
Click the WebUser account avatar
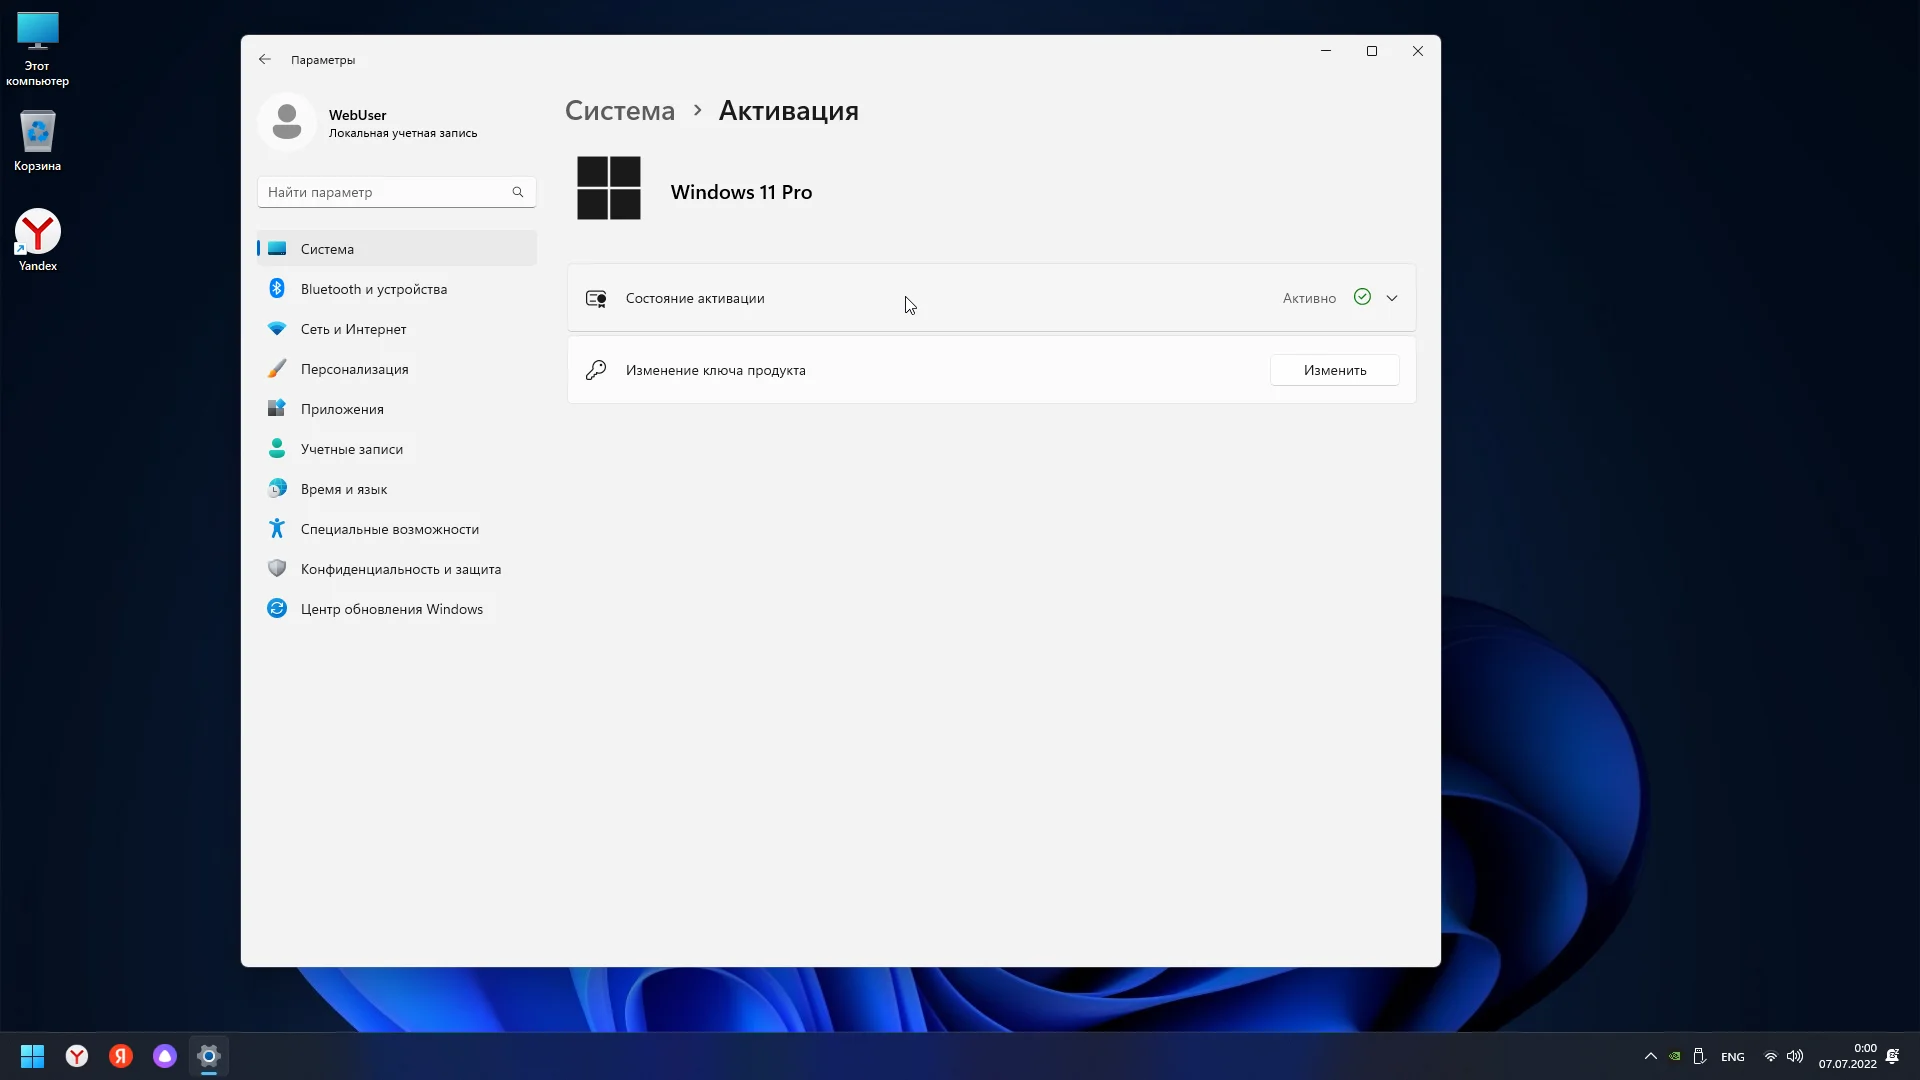coord(287,122)
